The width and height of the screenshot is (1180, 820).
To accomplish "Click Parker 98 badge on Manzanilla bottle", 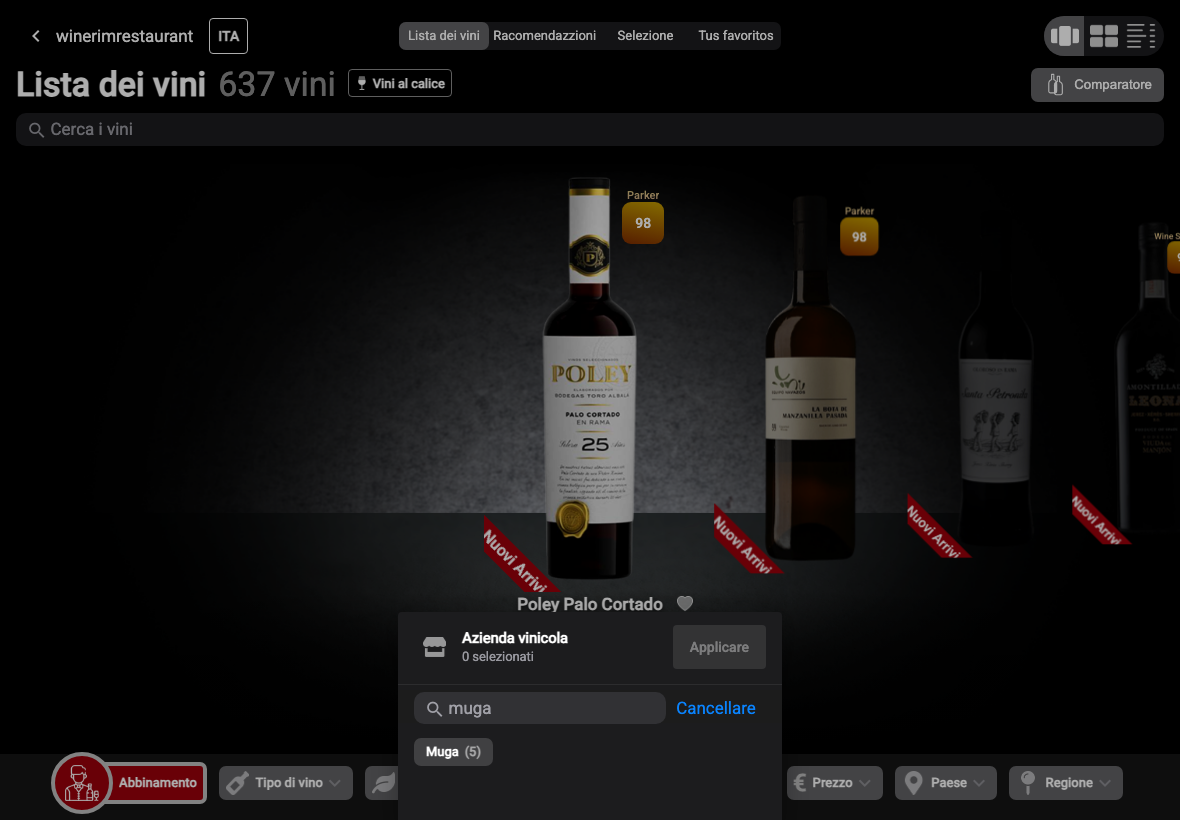I will (859, 236).
